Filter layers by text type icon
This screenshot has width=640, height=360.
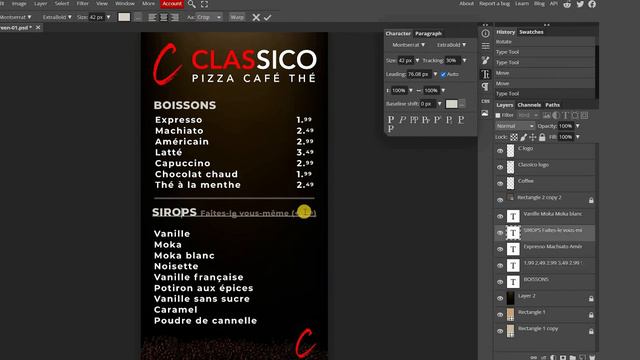click(x=566, y=116)
